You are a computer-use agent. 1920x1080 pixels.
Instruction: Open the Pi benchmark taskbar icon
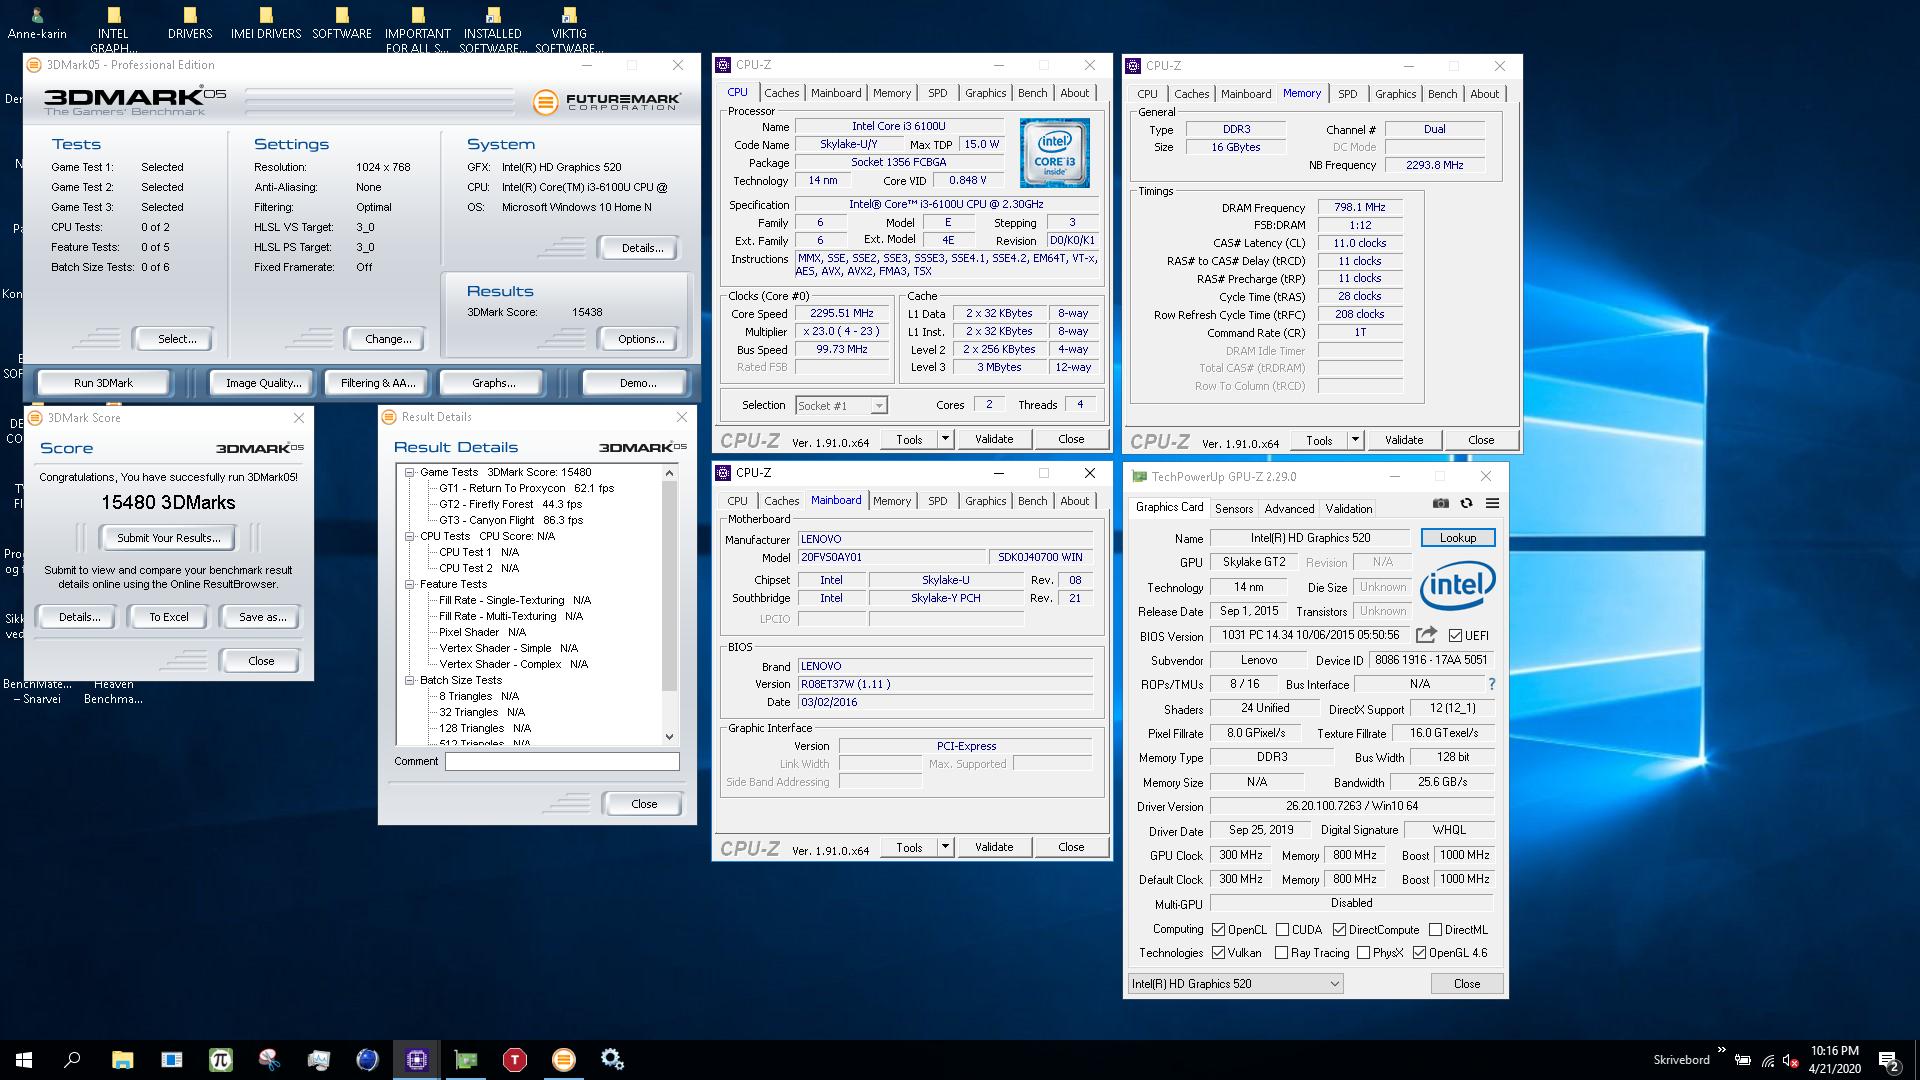point(220,1060)
